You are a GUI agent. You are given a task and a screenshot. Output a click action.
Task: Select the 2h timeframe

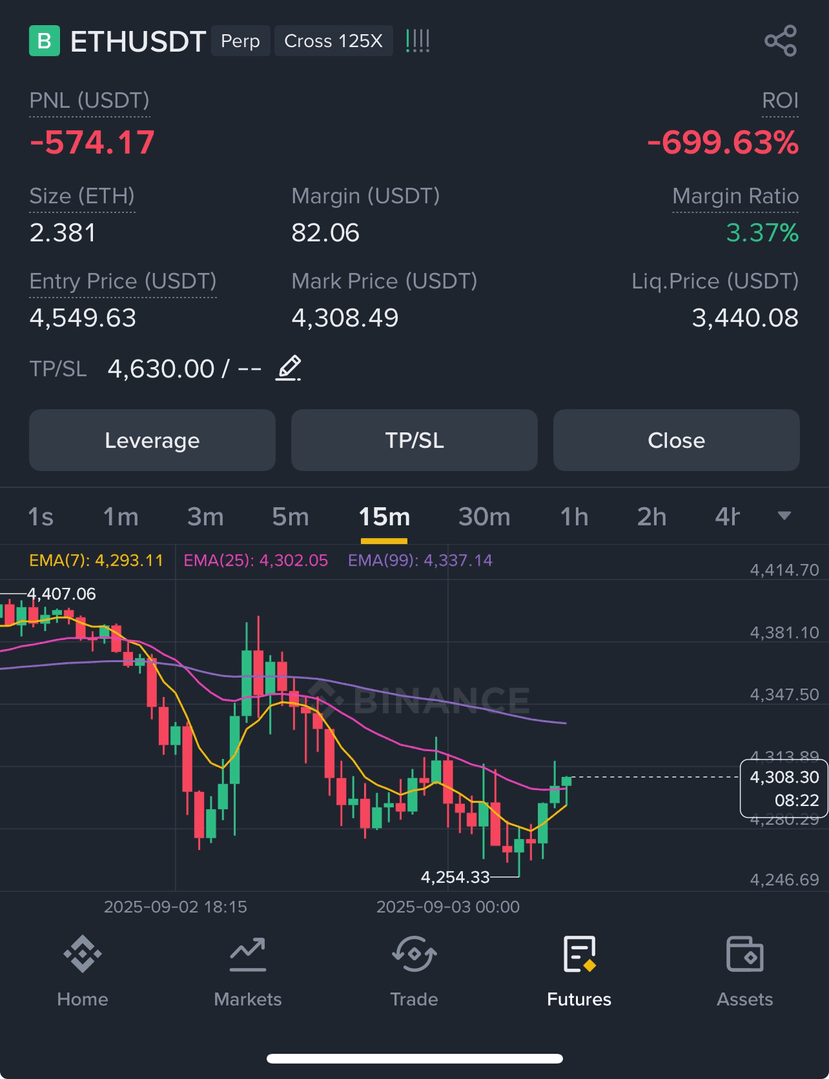tap(652, 517)
